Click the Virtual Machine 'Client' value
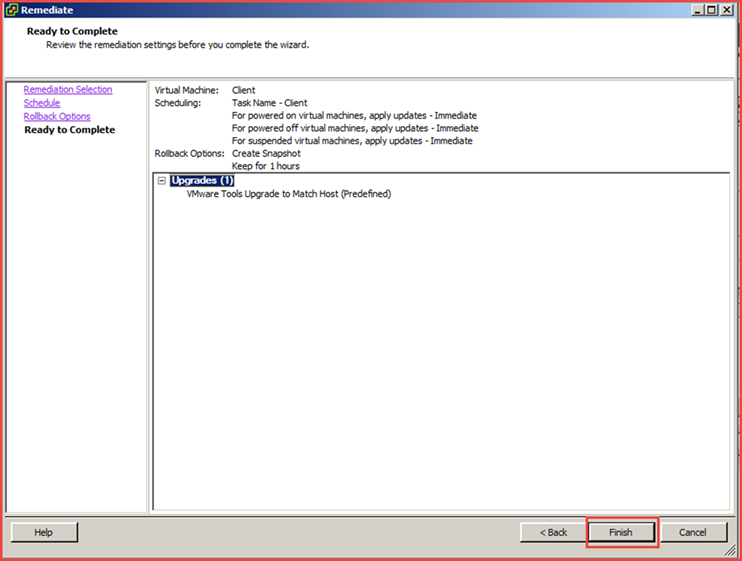 243,90
